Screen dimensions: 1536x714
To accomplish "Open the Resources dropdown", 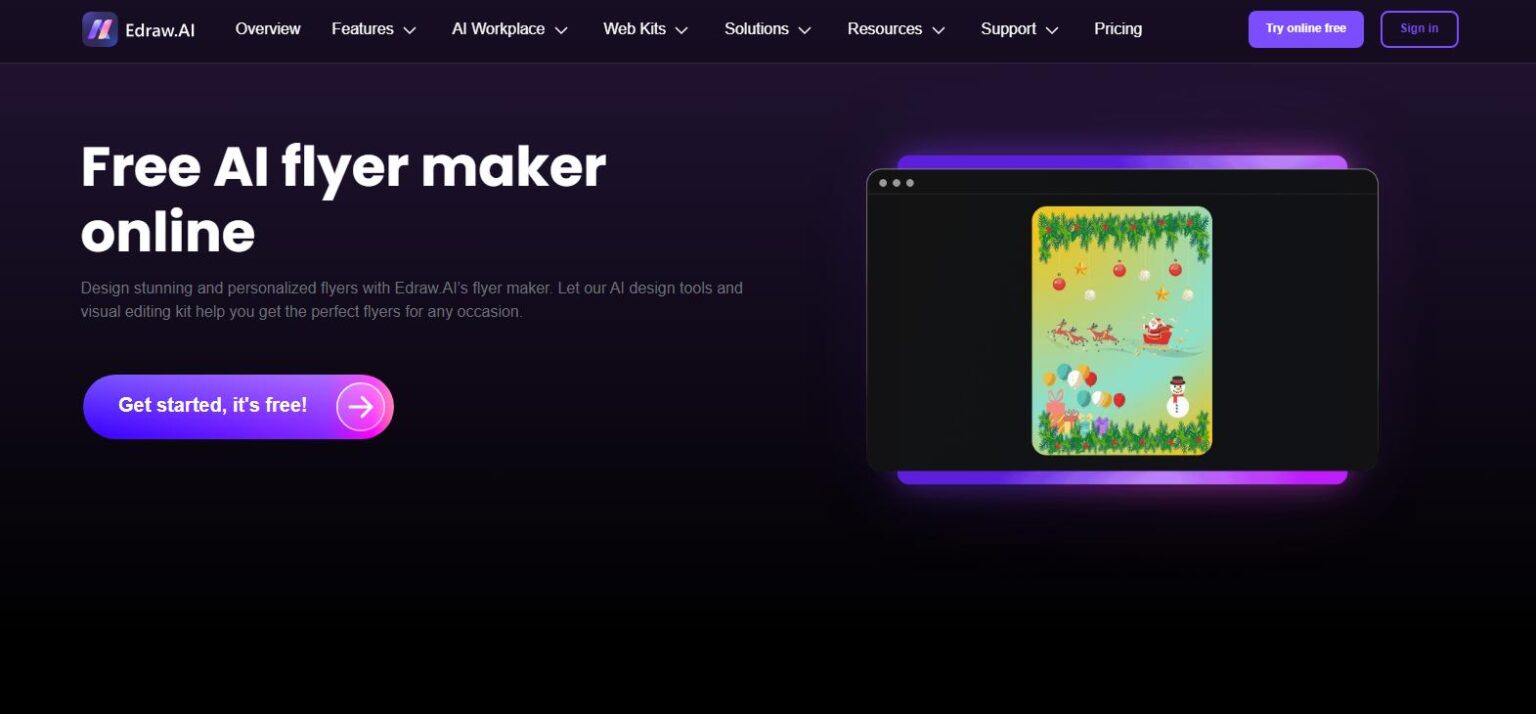I will coord(896,29).
